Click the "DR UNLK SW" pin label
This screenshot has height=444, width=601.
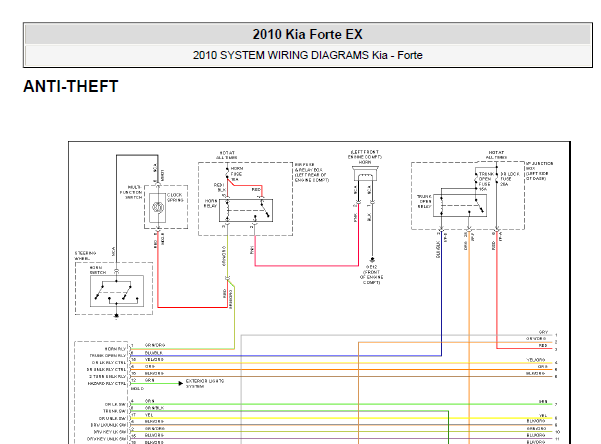click(x=112, y=418)
